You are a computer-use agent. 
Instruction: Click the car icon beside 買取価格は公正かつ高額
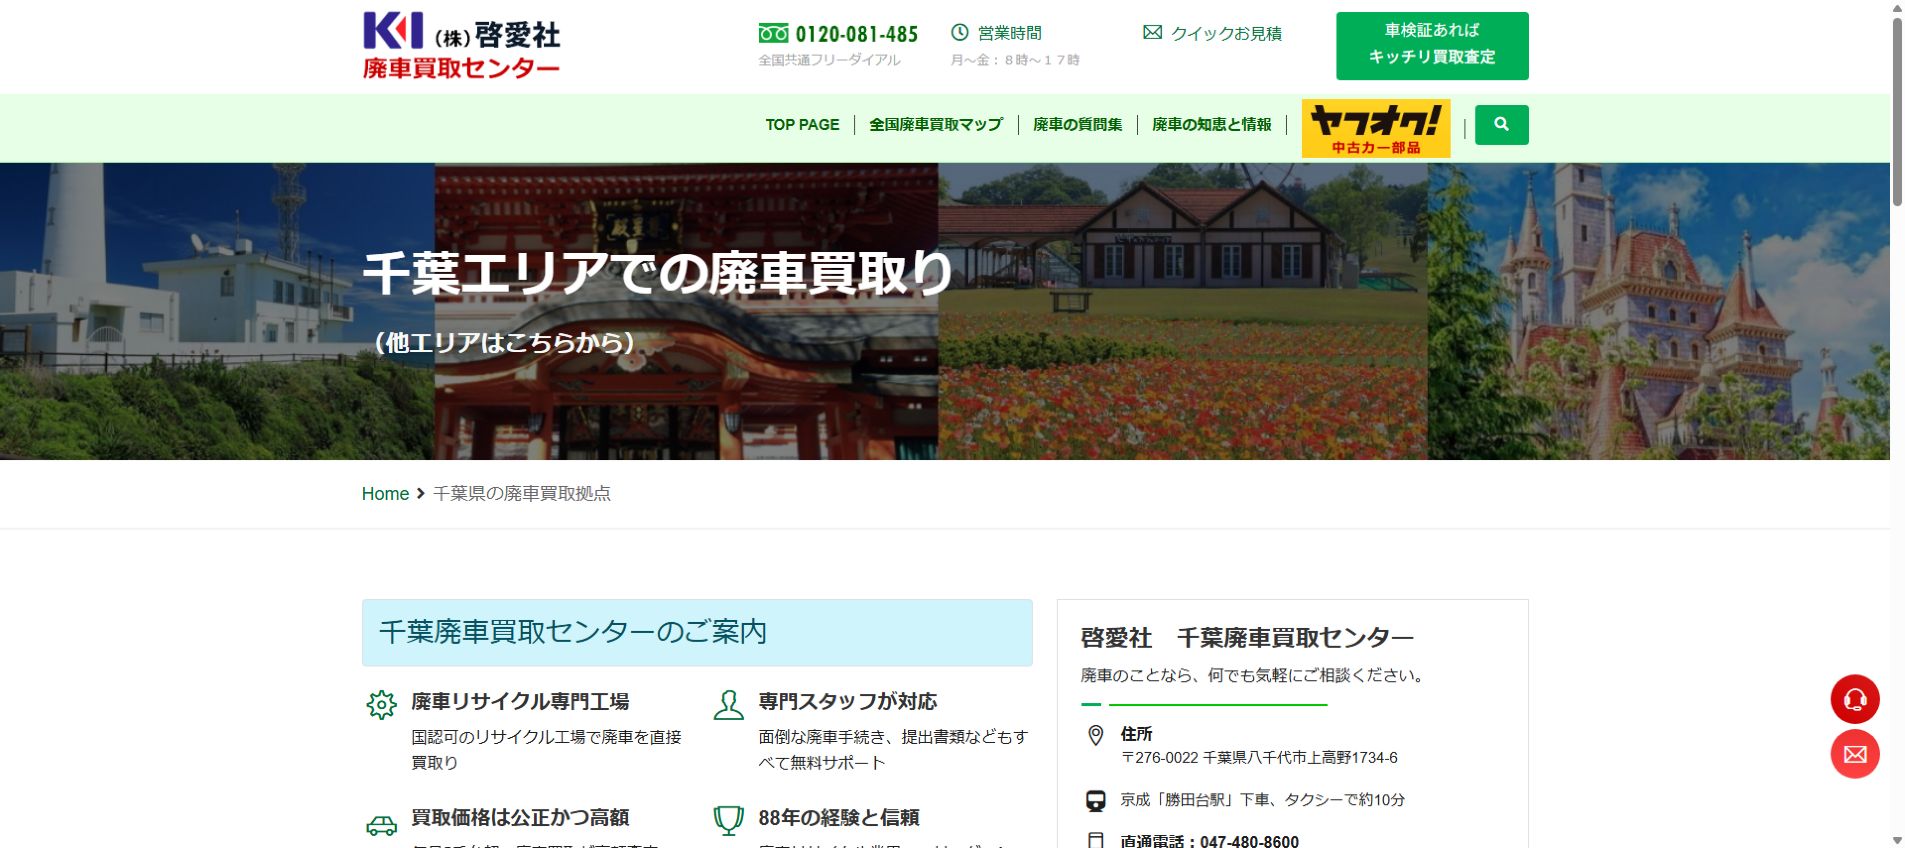click(381, 825)
